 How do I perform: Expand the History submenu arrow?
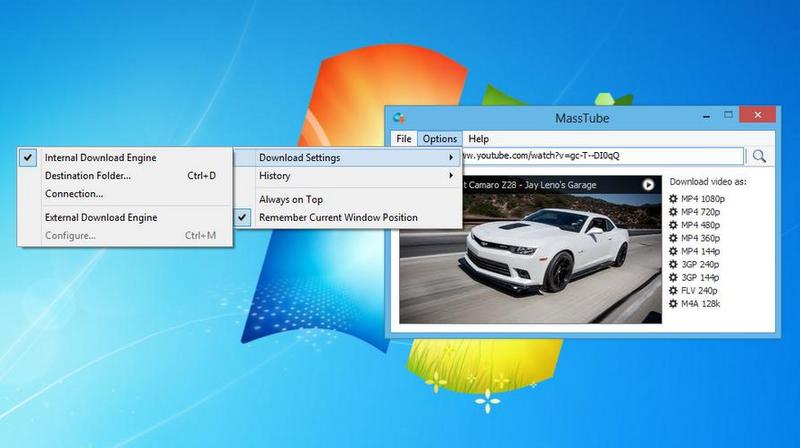tap(451, 176)
